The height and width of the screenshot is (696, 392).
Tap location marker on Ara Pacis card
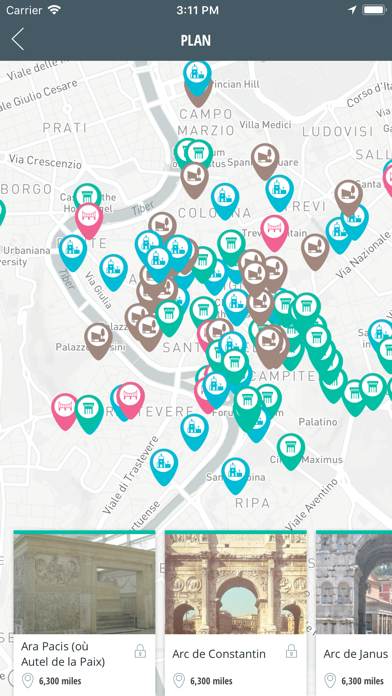coord(28,680)
